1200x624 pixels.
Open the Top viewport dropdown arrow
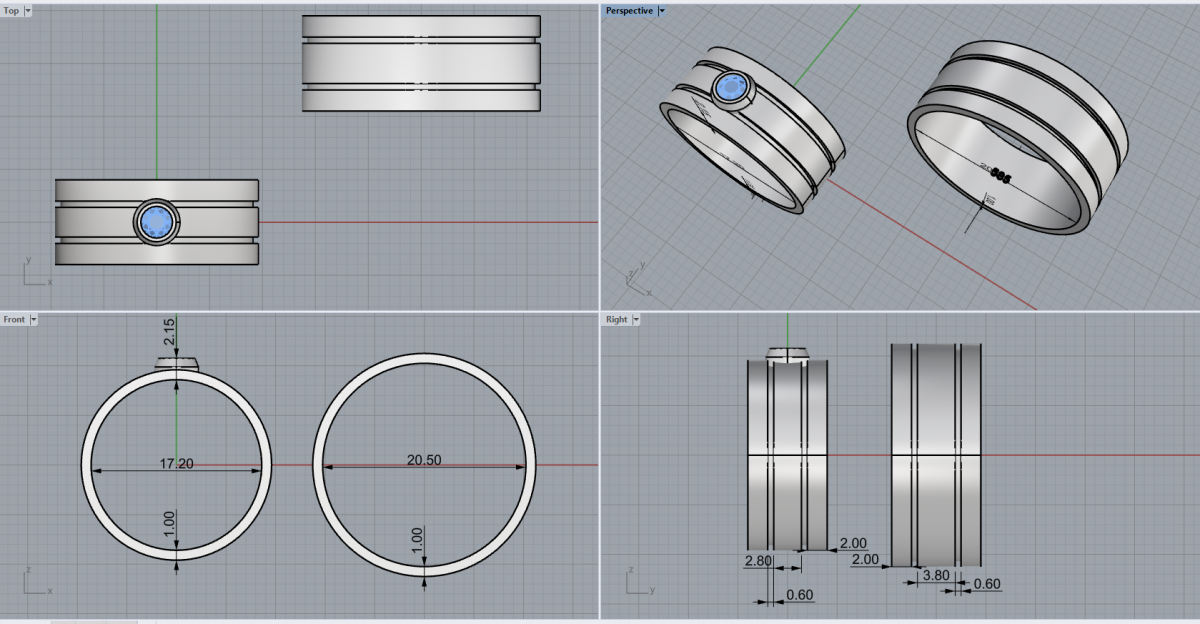pos(27,10)
